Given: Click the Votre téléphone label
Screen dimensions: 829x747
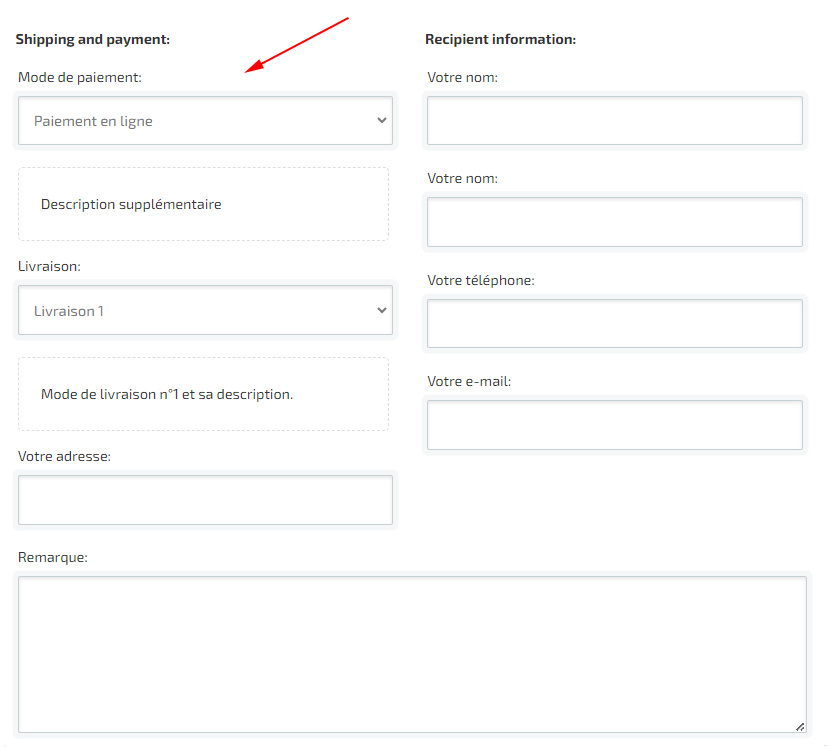Looking at the screenshot, I should click(x=480, y=280).
